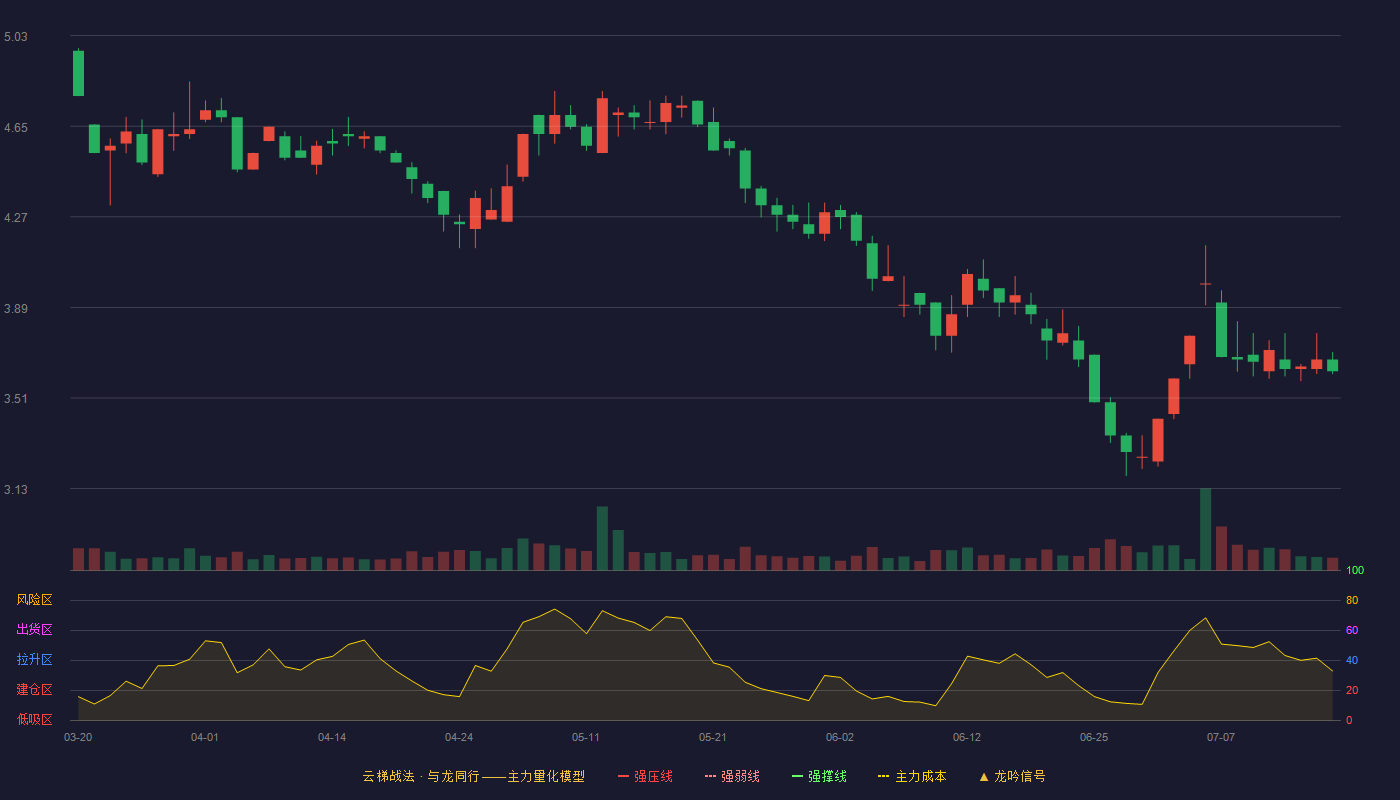Click the 3.13 price axis label
The width and height of the screenshot is (1400, 800).
(x=16, y=490)
